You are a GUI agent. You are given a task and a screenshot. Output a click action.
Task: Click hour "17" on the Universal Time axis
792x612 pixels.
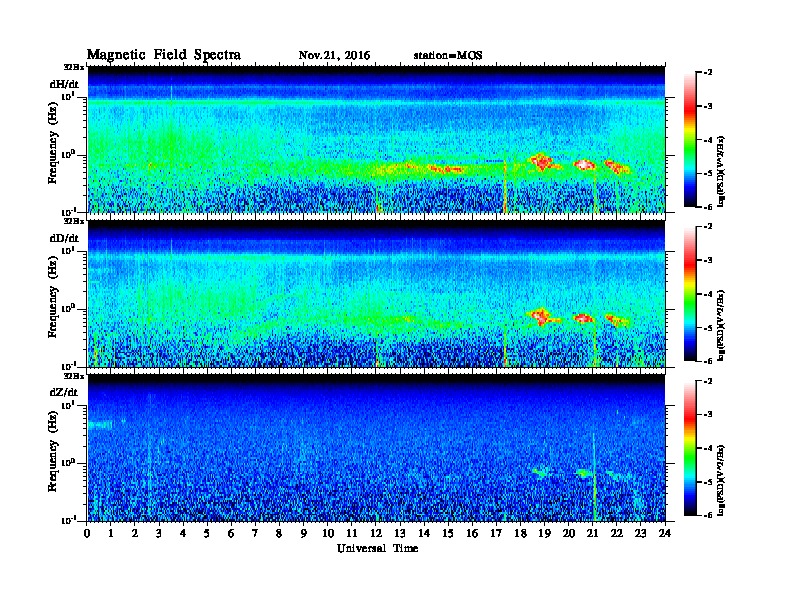click(496, 533)
